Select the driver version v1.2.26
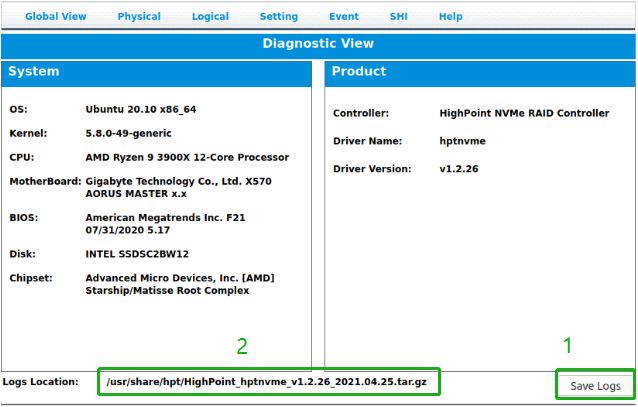638x407 pixels. tap(459, 169)
